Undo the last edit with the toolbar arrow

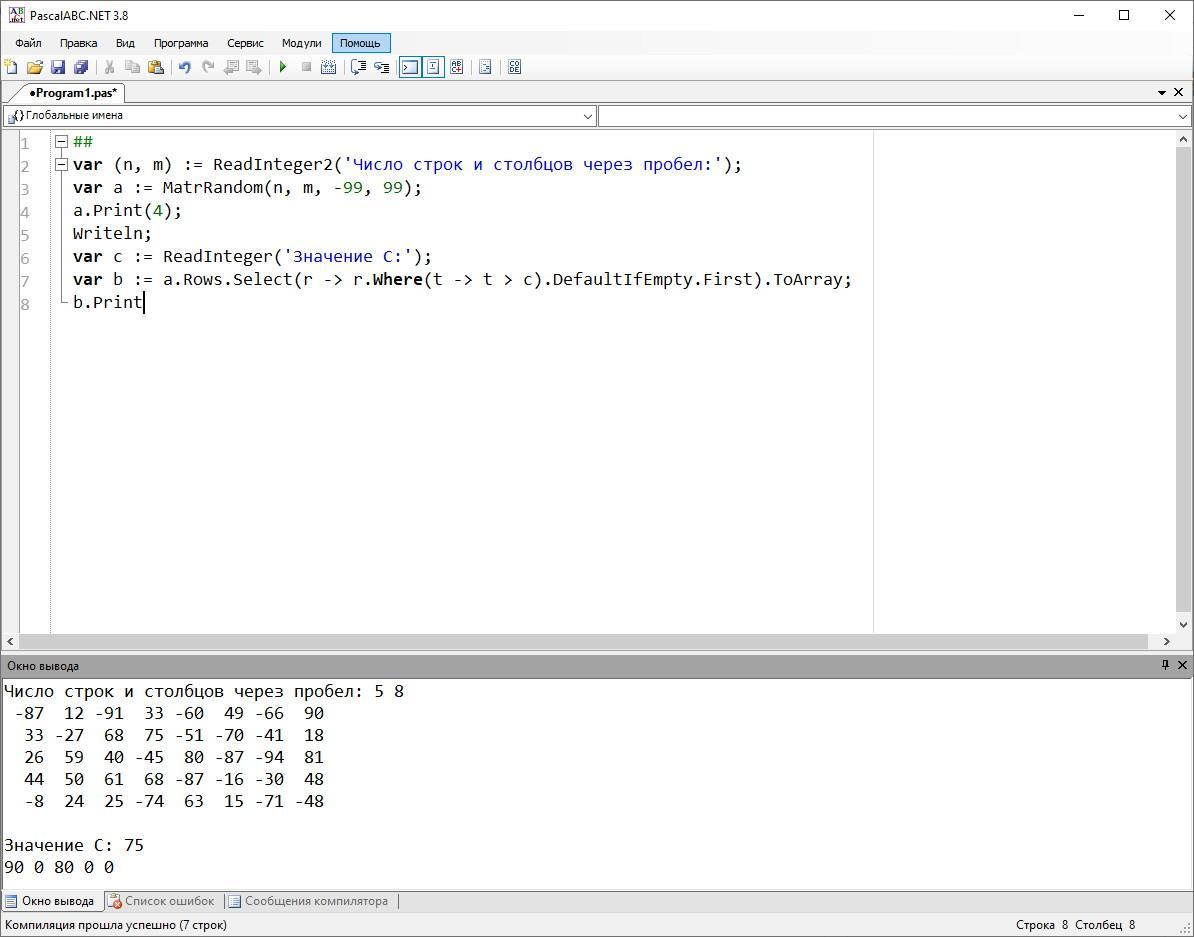184,67
